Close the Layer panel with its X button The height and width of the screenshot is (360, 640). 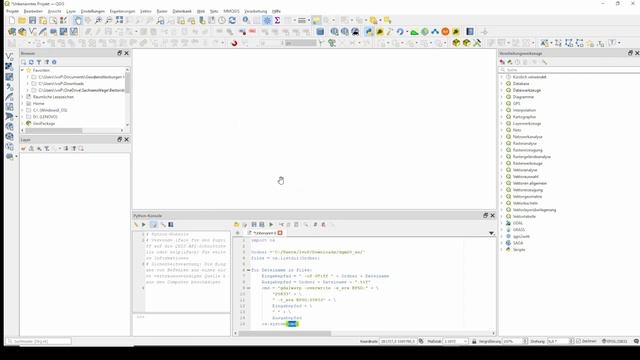point(127,140)
